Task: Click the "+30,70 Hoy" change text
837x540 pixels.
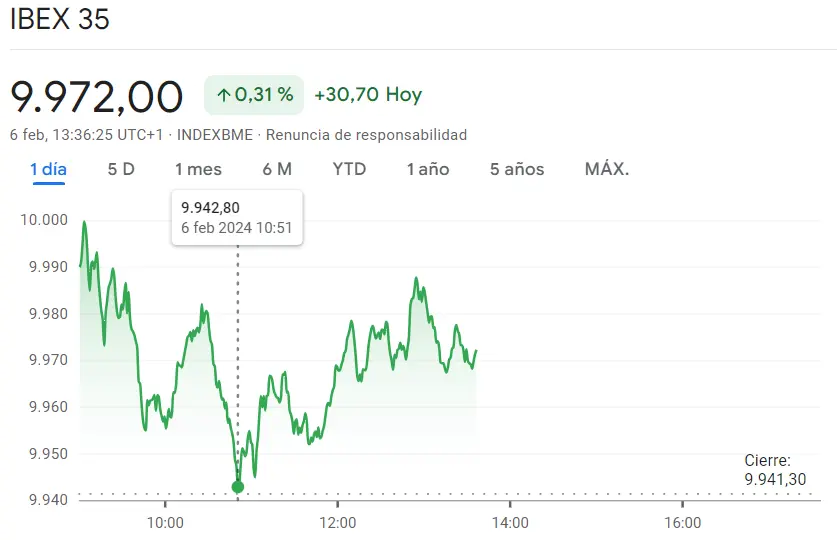Action: (368, 95)
